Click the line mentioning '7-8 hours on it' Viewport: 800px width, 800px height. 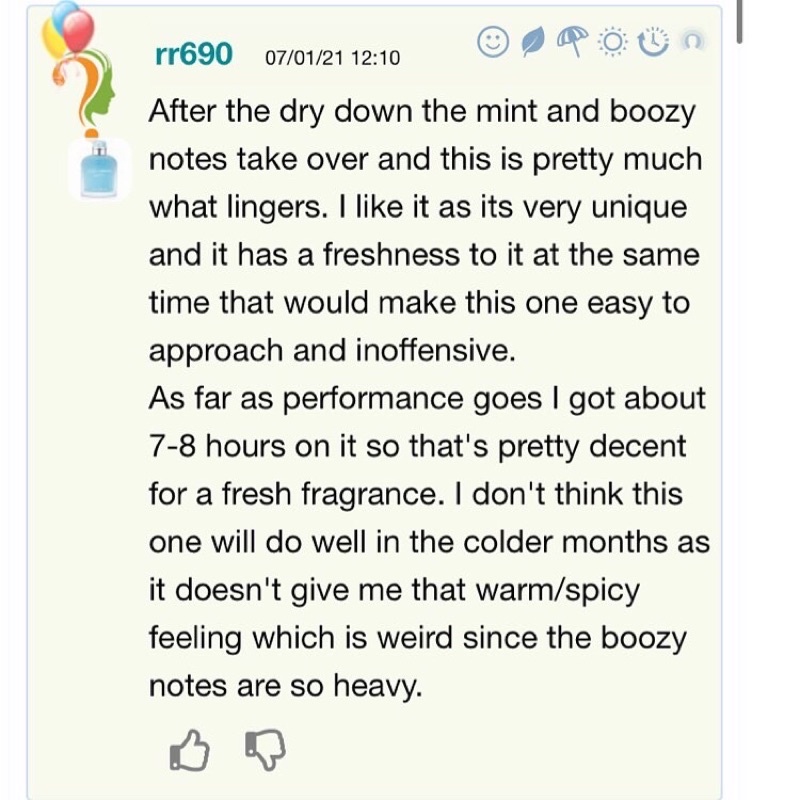[417, 446]
